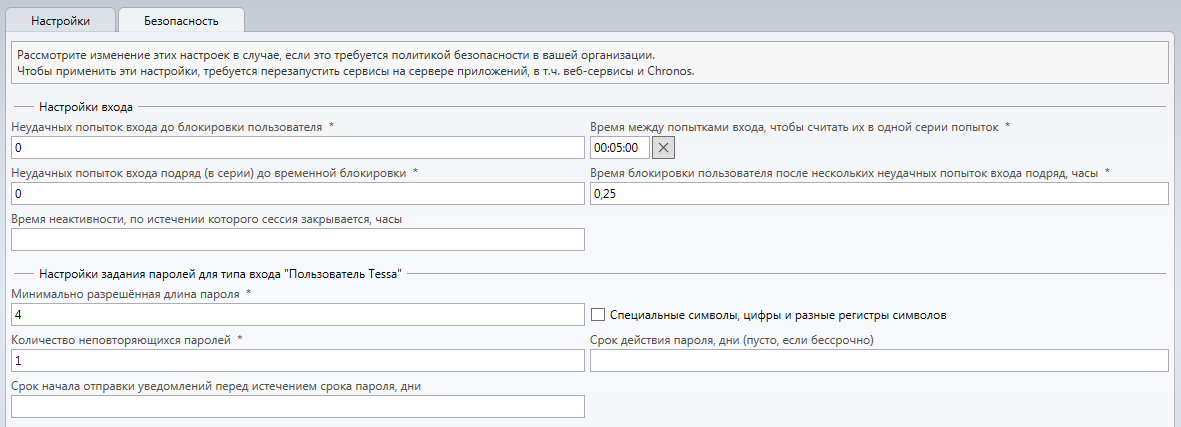Click the consecutive failed logins before temporary block field
The image size is (1181, 427).
pyautogui.click(x=297, y=194)
